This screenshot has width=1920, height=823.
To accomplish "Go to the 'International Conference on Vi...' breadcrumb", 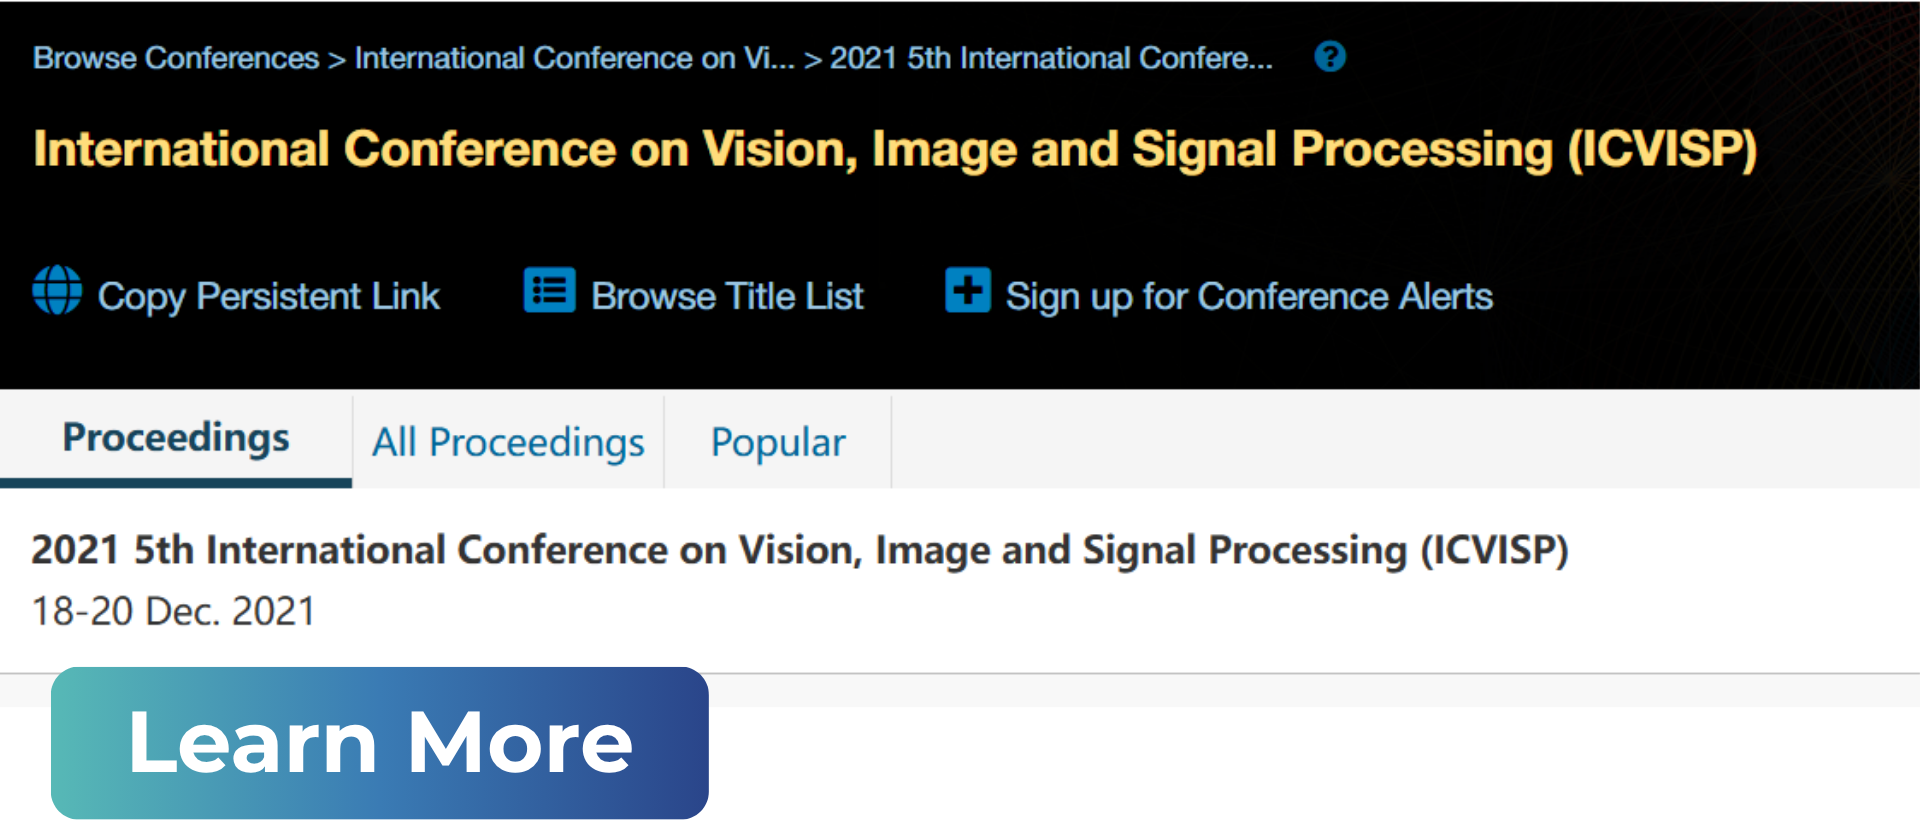I will tap(574, 58).
